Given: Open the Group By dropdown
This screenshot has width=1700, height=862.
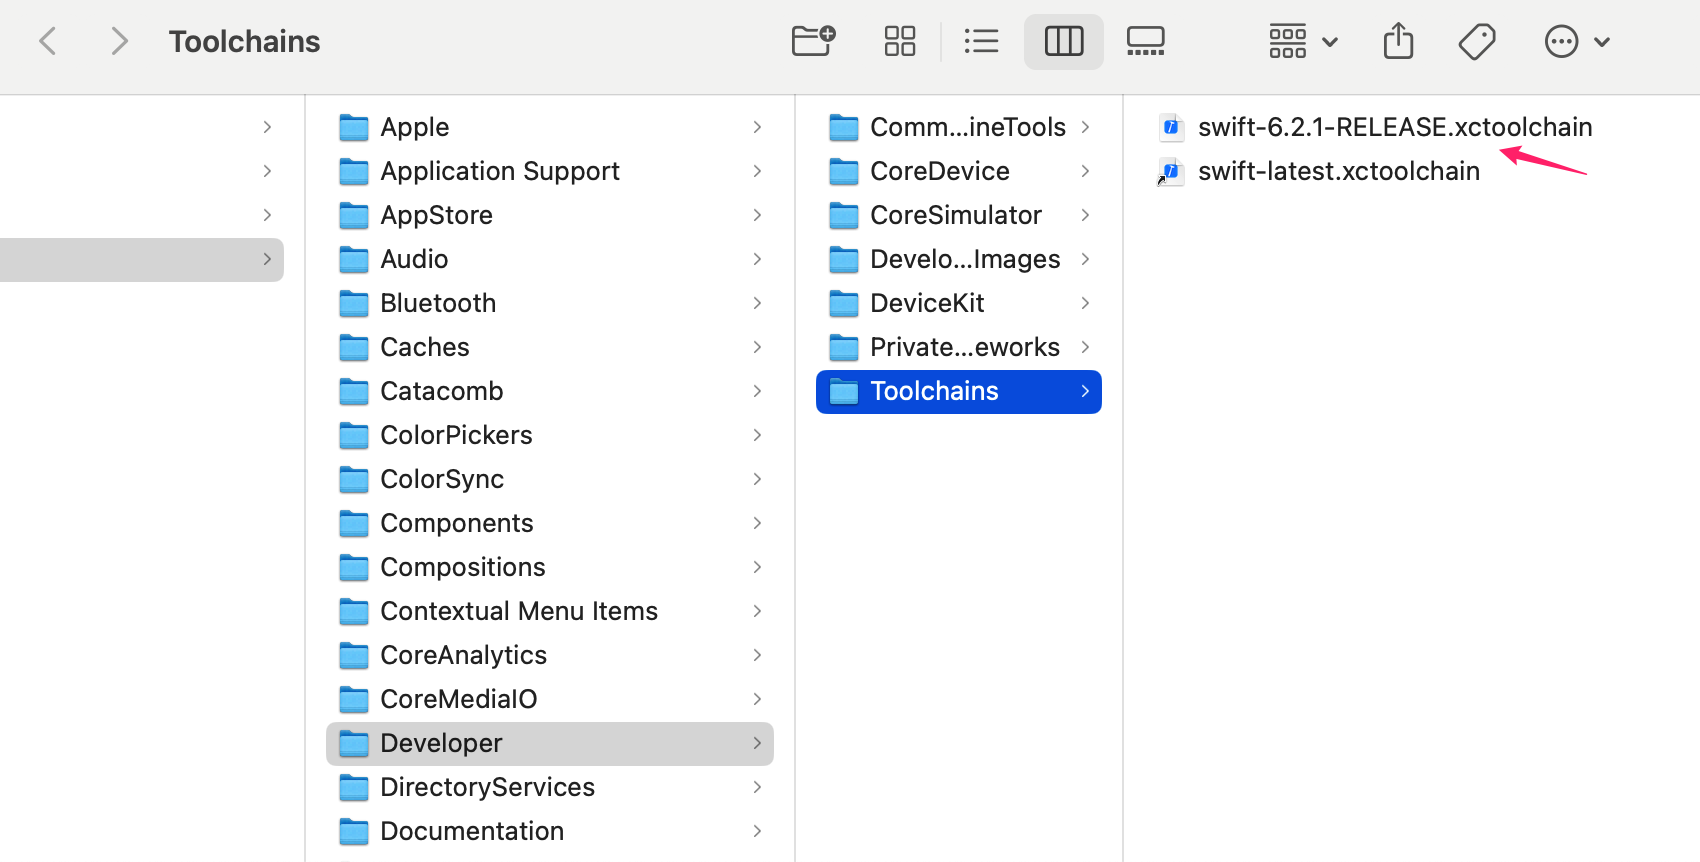Looking at the screenshot, I should click(1302, 41).
